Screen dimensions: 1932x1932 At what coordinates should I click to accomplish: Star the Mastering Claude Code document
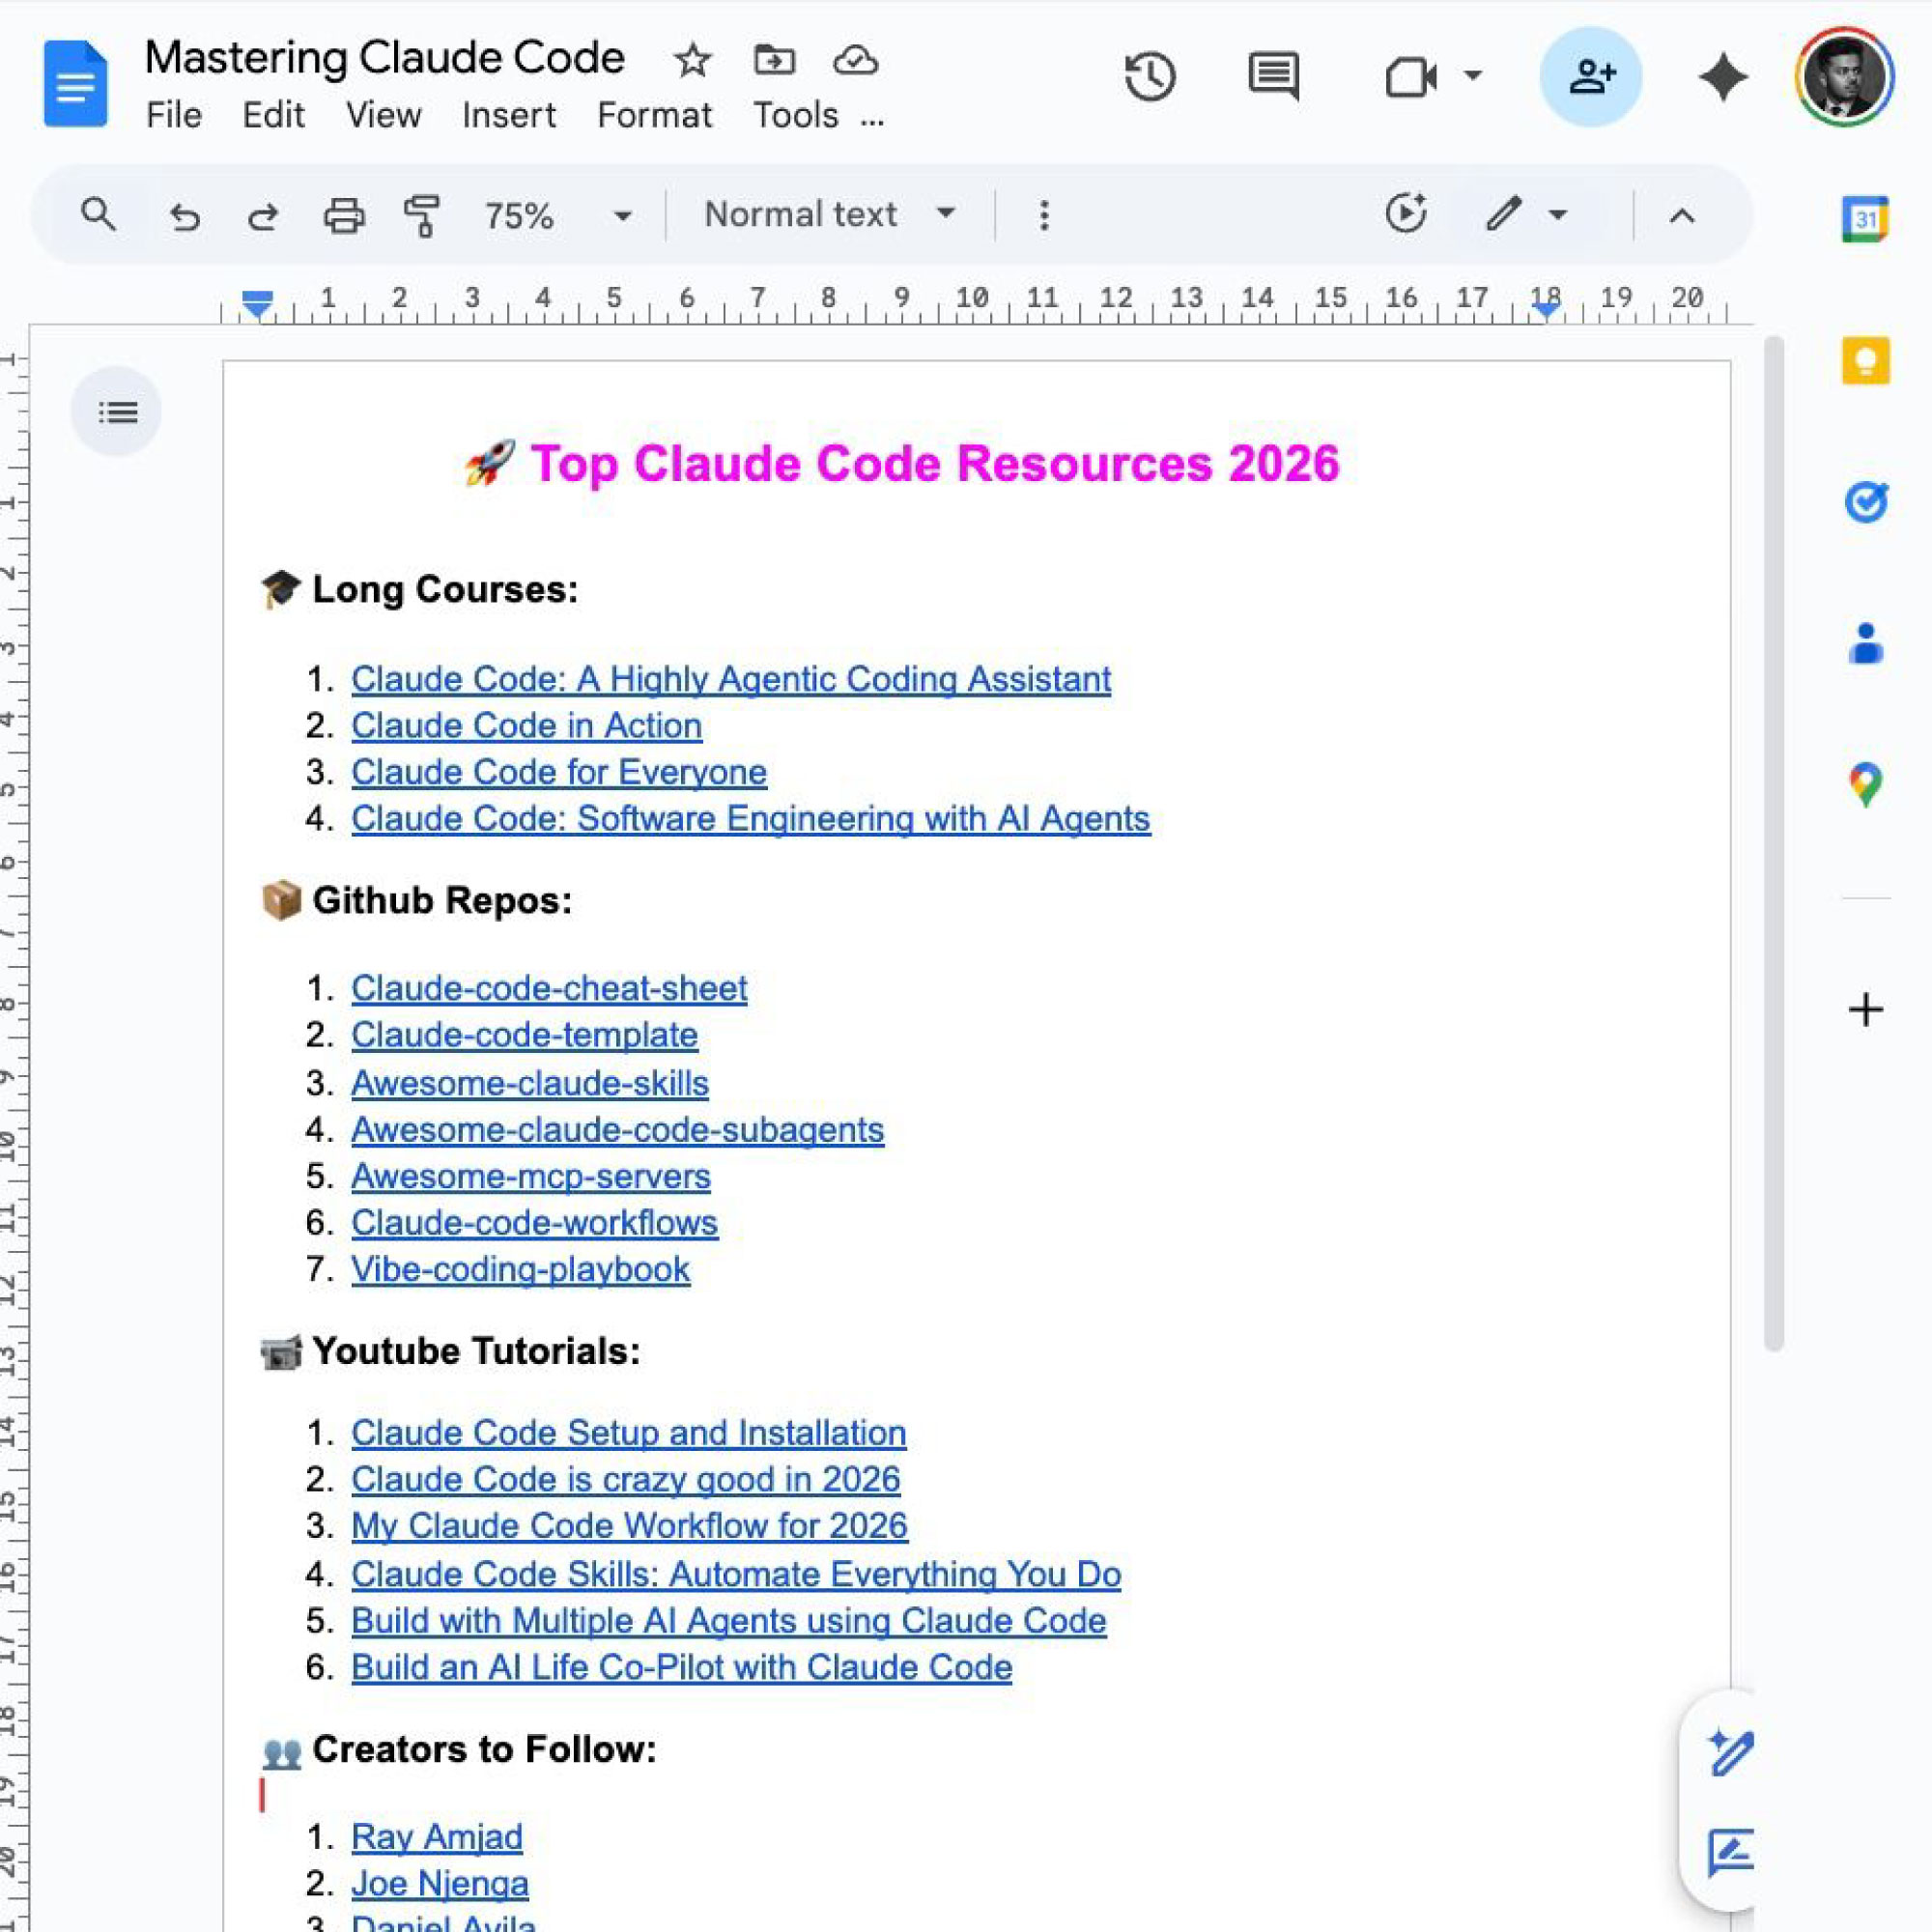(x=692, y=61)
